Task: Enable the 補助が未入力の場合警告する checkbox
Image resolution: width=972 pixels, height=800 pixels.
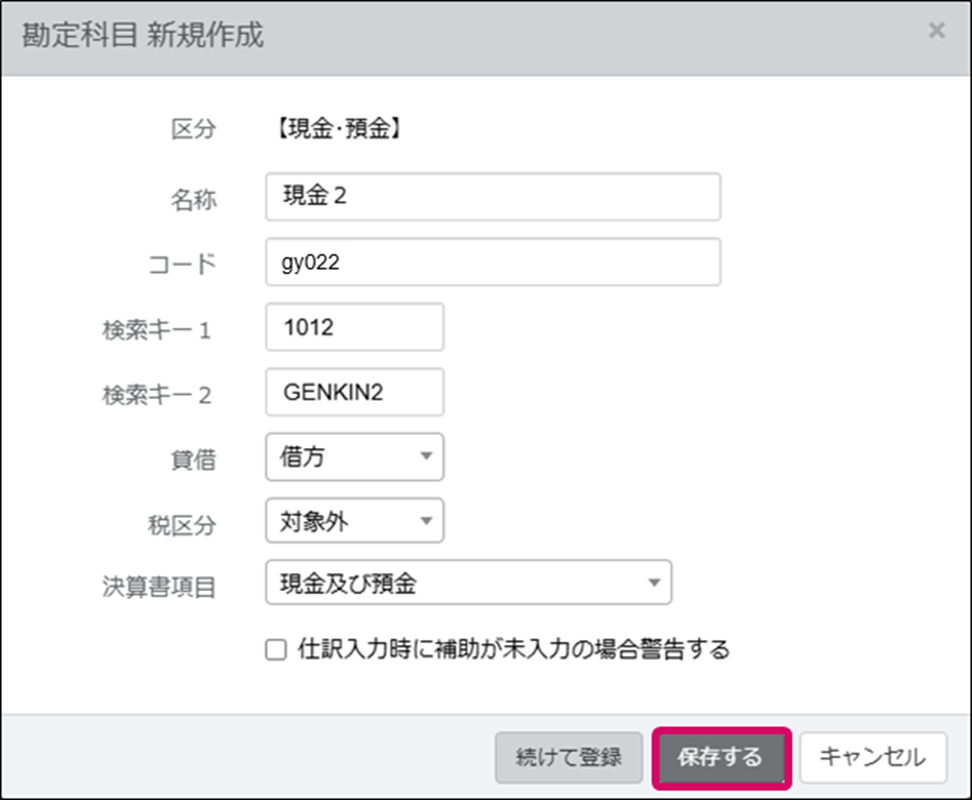Action: [x=276, y=651]
